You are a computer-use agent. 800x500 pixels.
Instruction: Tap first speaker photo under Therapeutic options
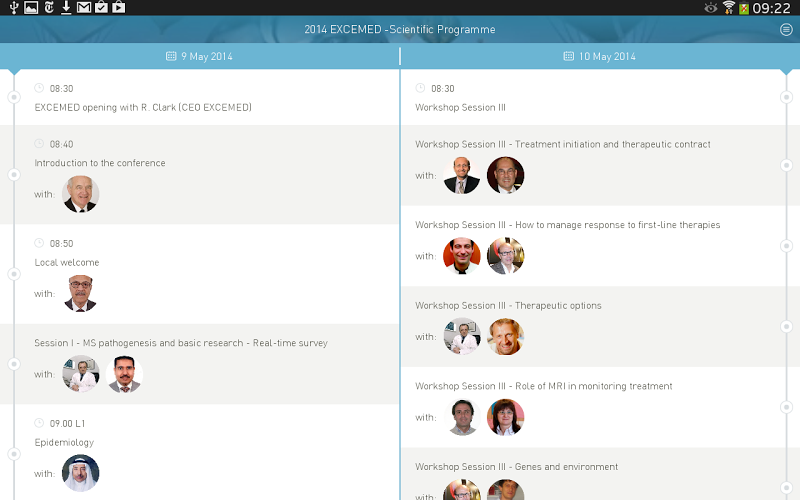coord(462,336)
